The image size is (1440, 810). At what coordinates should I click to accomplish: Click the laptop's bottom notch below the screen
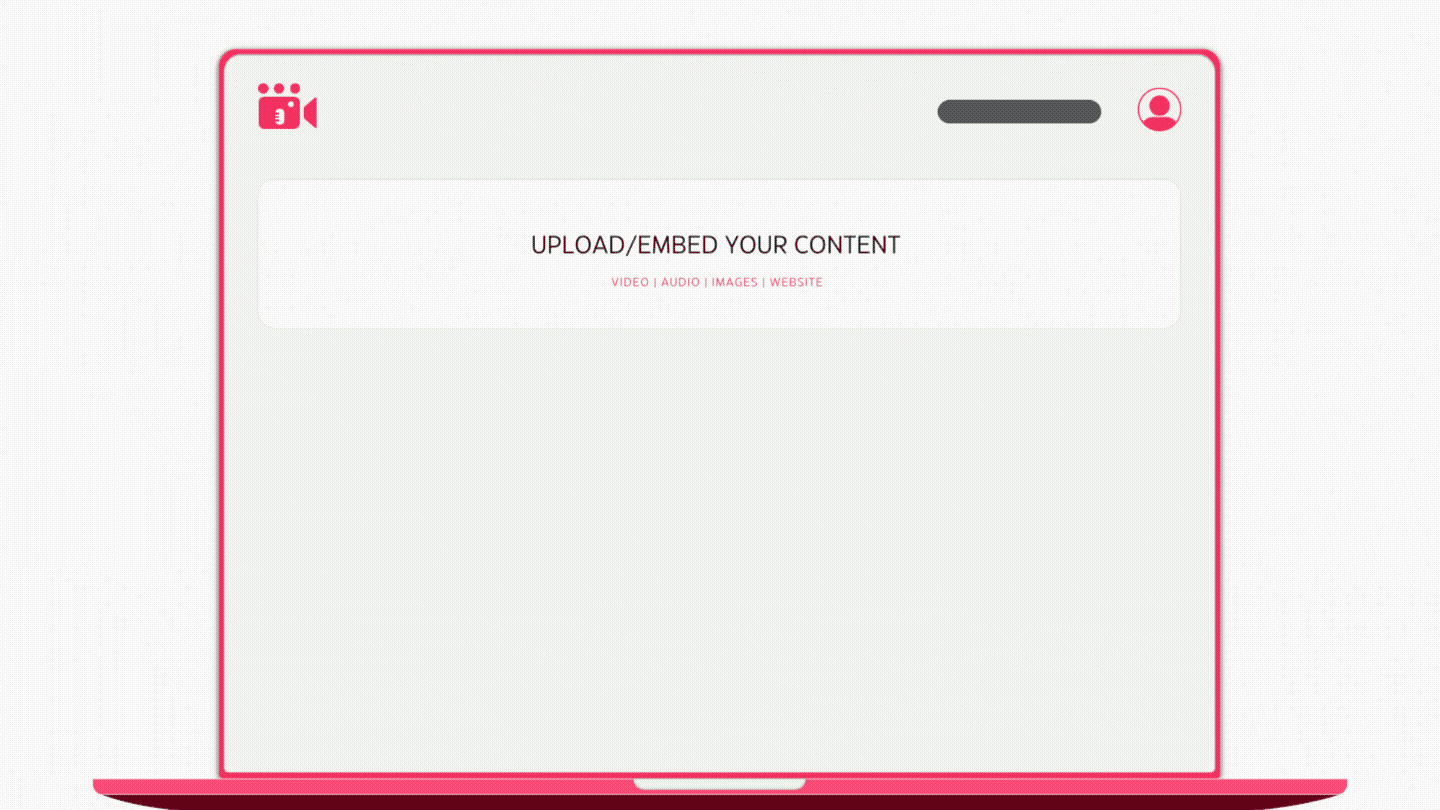(719, 784)
